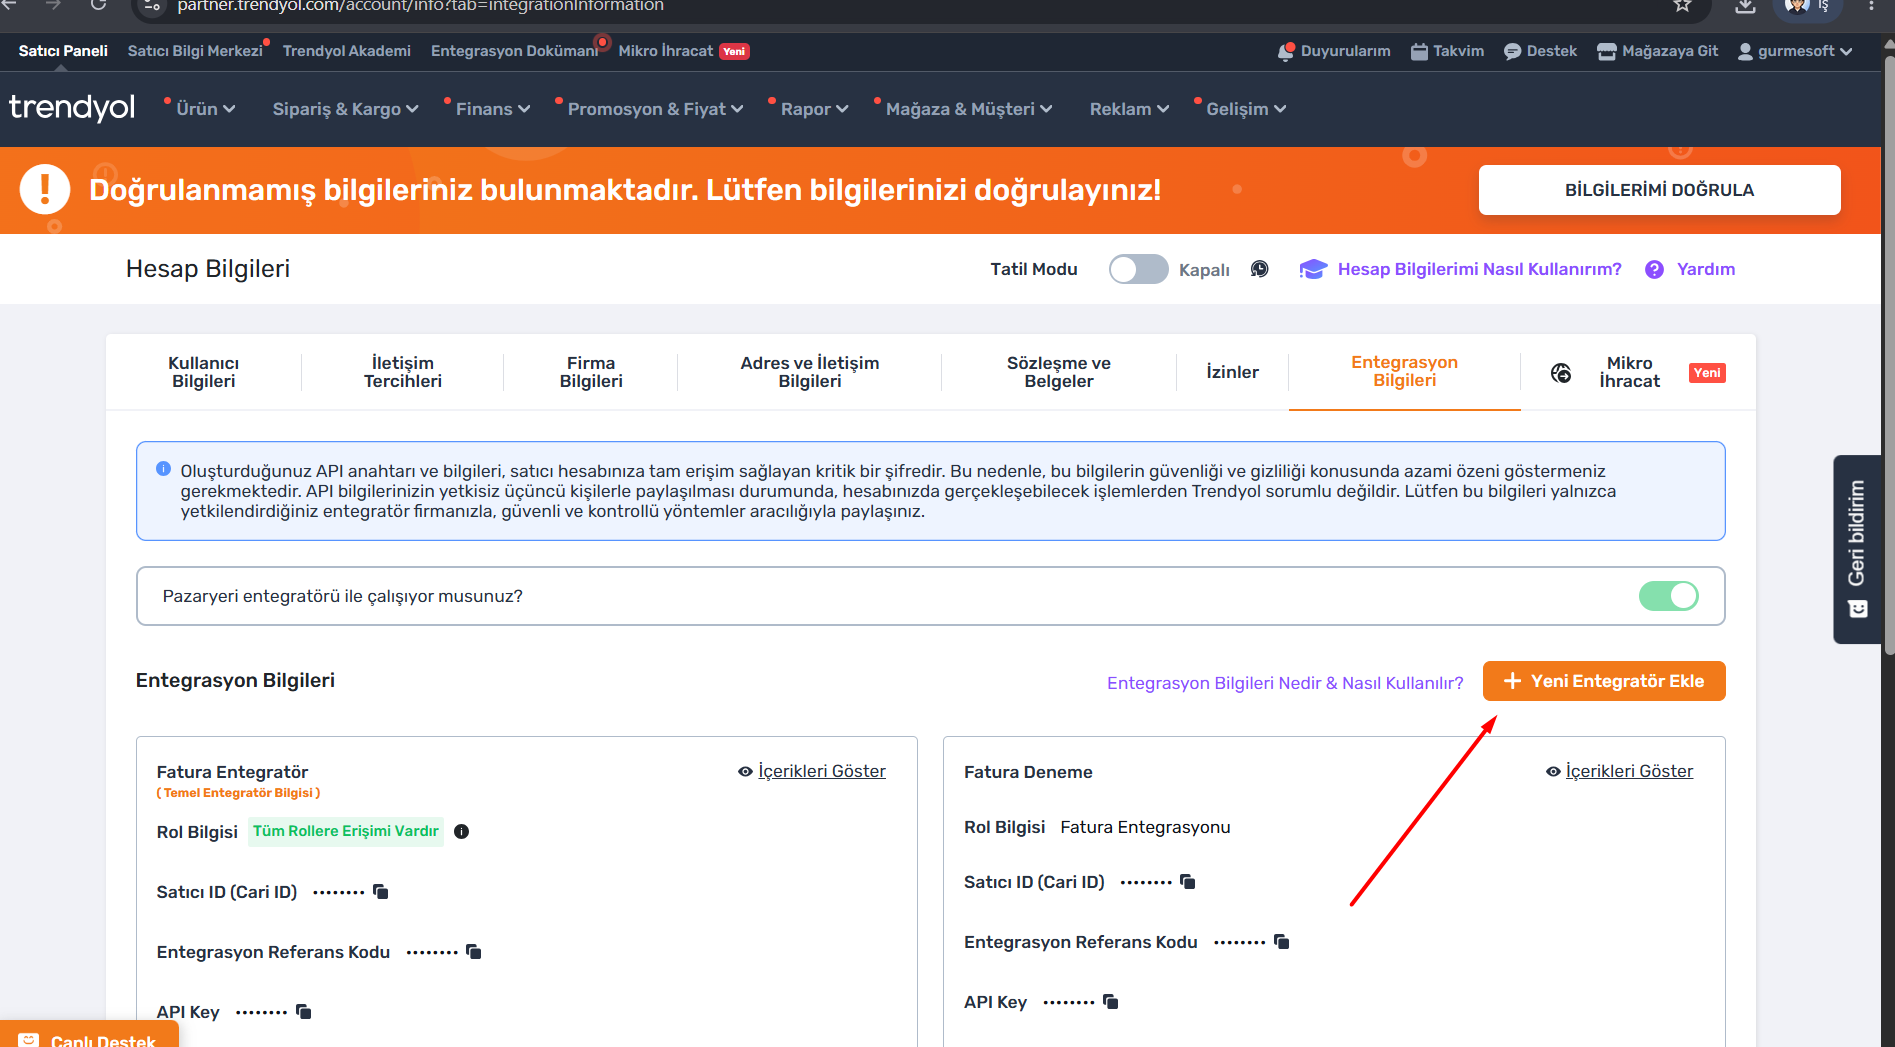The width and height of the screenshot is (1895, 1047).
Task: Bookmark this page with star icon
Action: pos(1683,5)
